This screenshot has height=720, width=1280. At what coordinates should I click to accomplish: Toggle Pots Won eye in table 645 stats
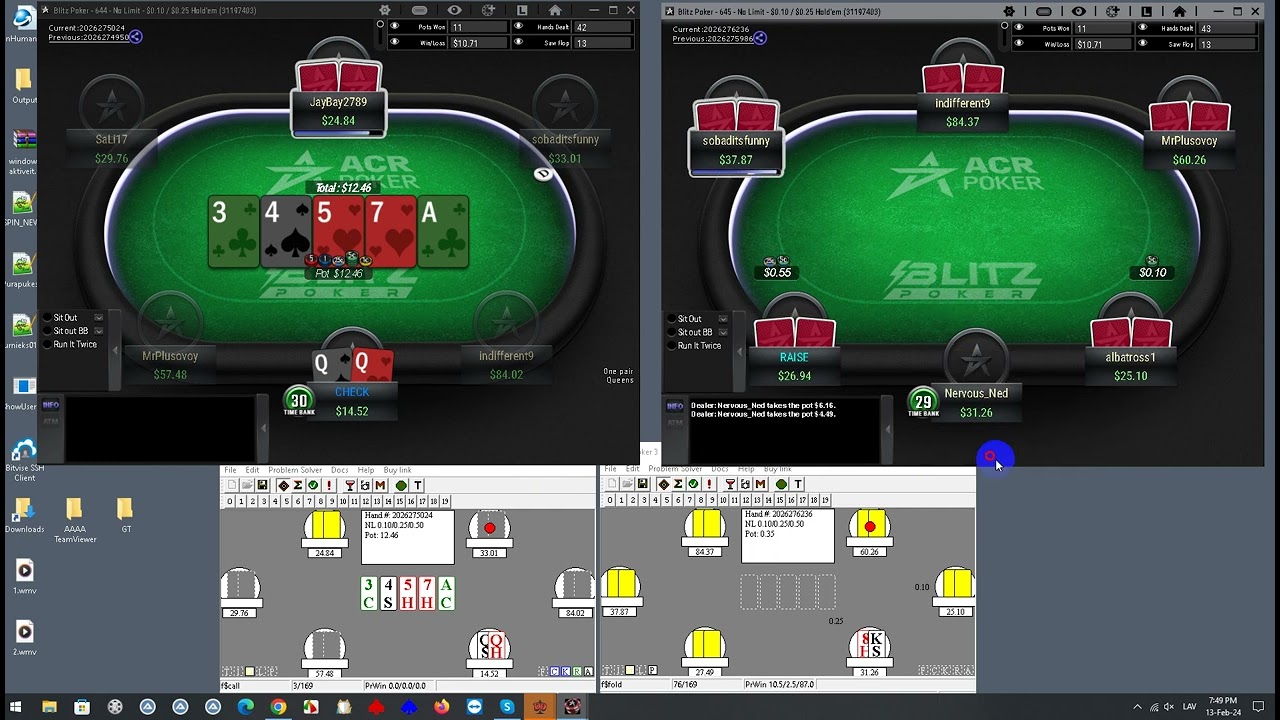point(1018,28)
